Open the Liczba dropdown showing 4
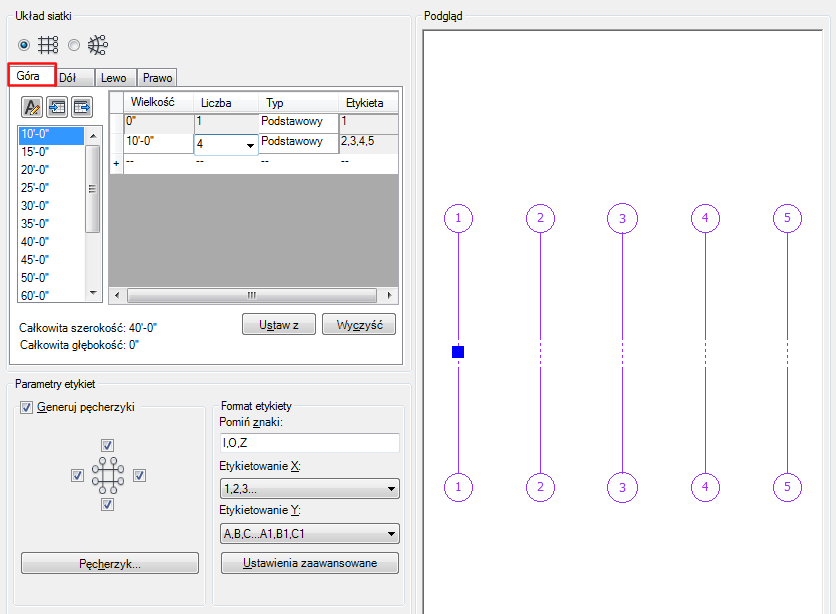836x614 pixels. point(250,145)
